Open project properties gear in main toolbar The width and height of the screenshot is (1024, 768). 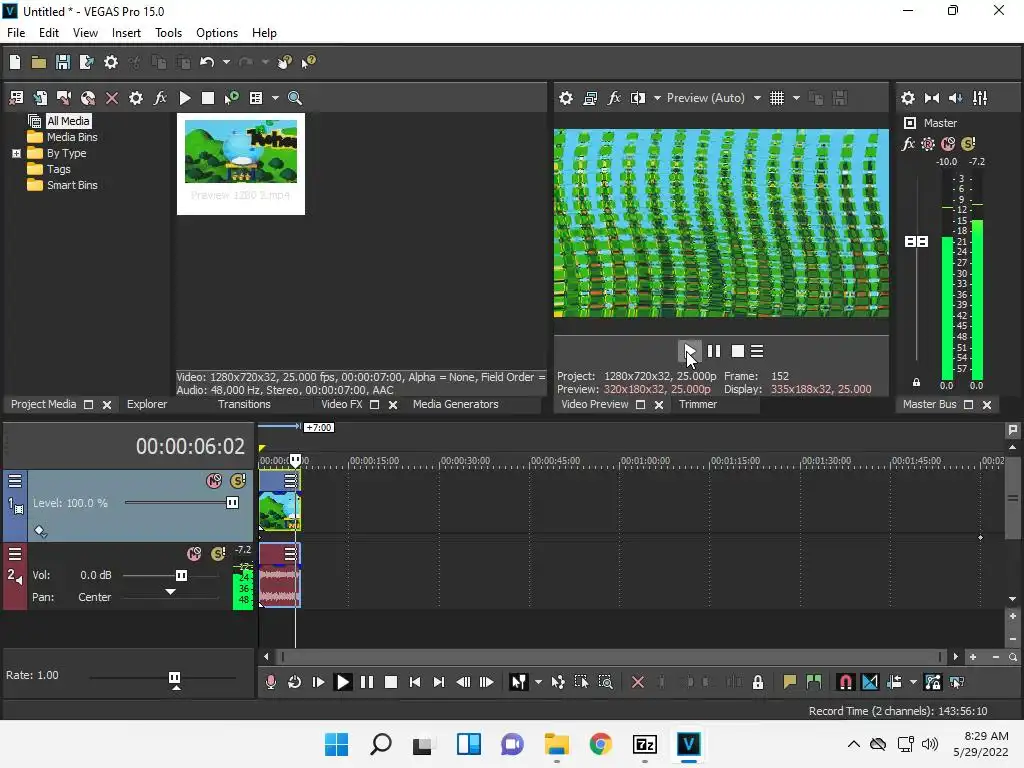point(111,62)
